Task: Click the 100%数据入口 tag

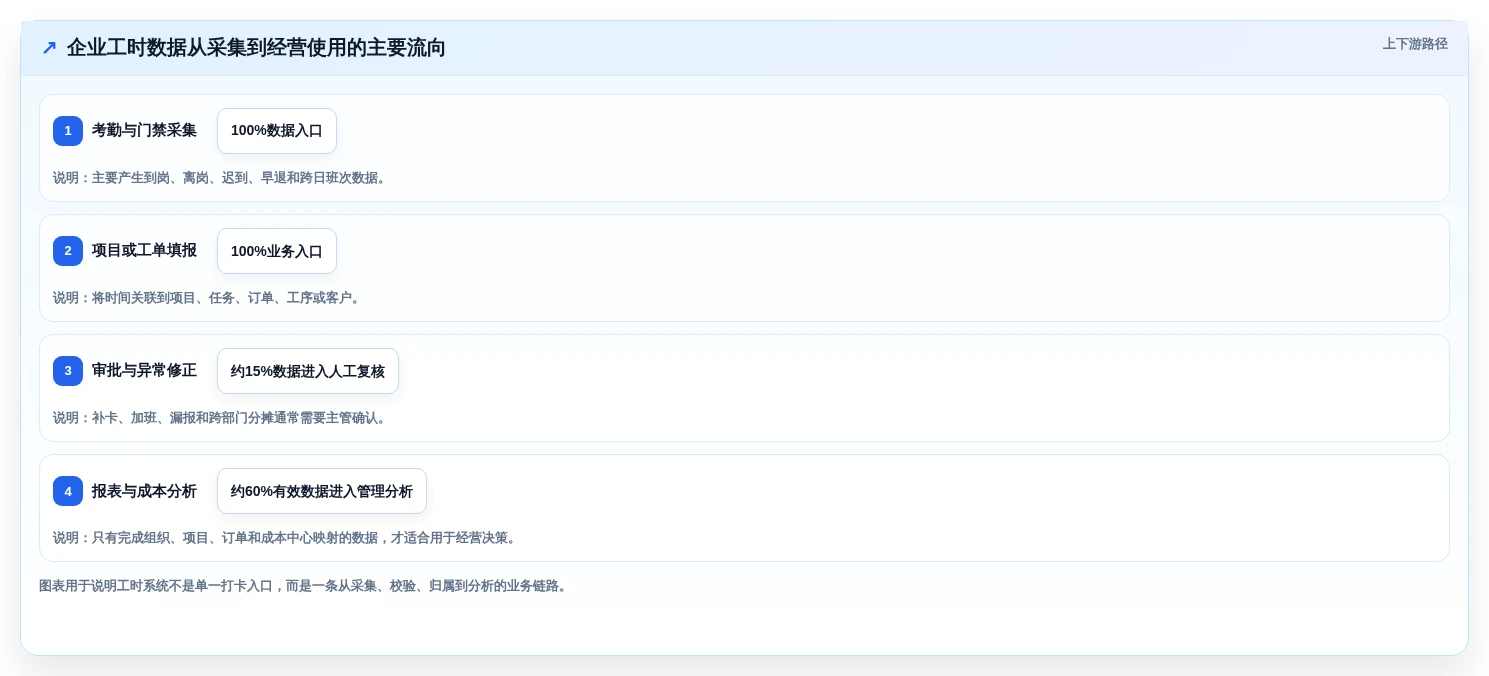Action: pos(277,131)
